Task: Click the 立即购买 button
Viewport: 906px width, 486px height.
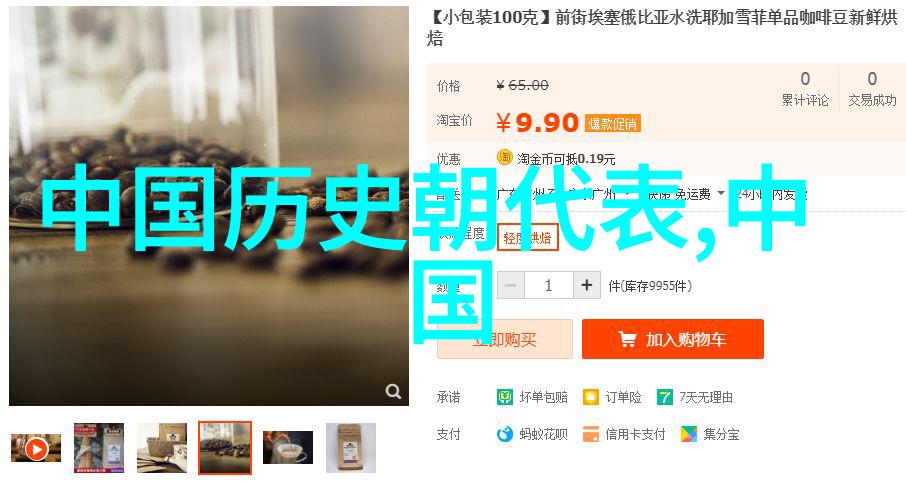Action: 505,339
